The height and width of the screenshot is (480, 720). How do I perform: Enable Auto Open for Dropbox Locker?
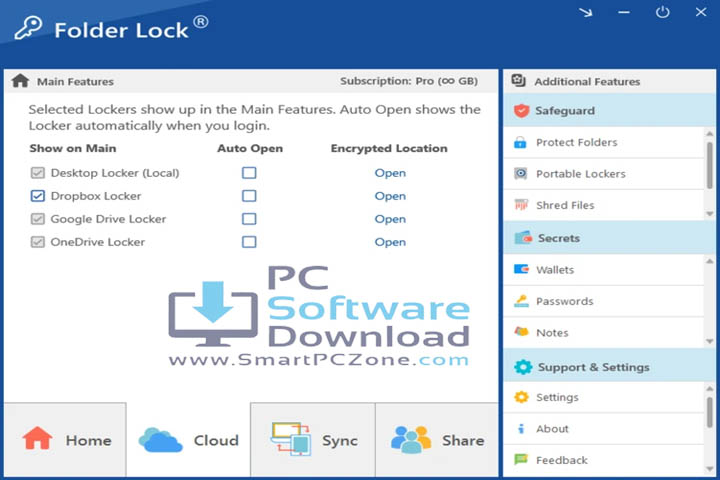[x=249, y=196]
